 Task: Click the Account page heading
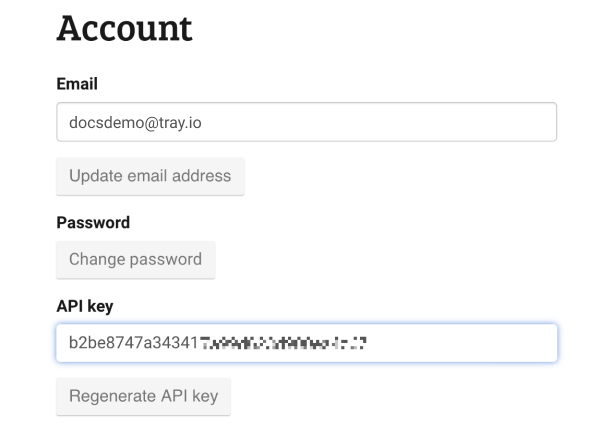[x=124, y=28]
